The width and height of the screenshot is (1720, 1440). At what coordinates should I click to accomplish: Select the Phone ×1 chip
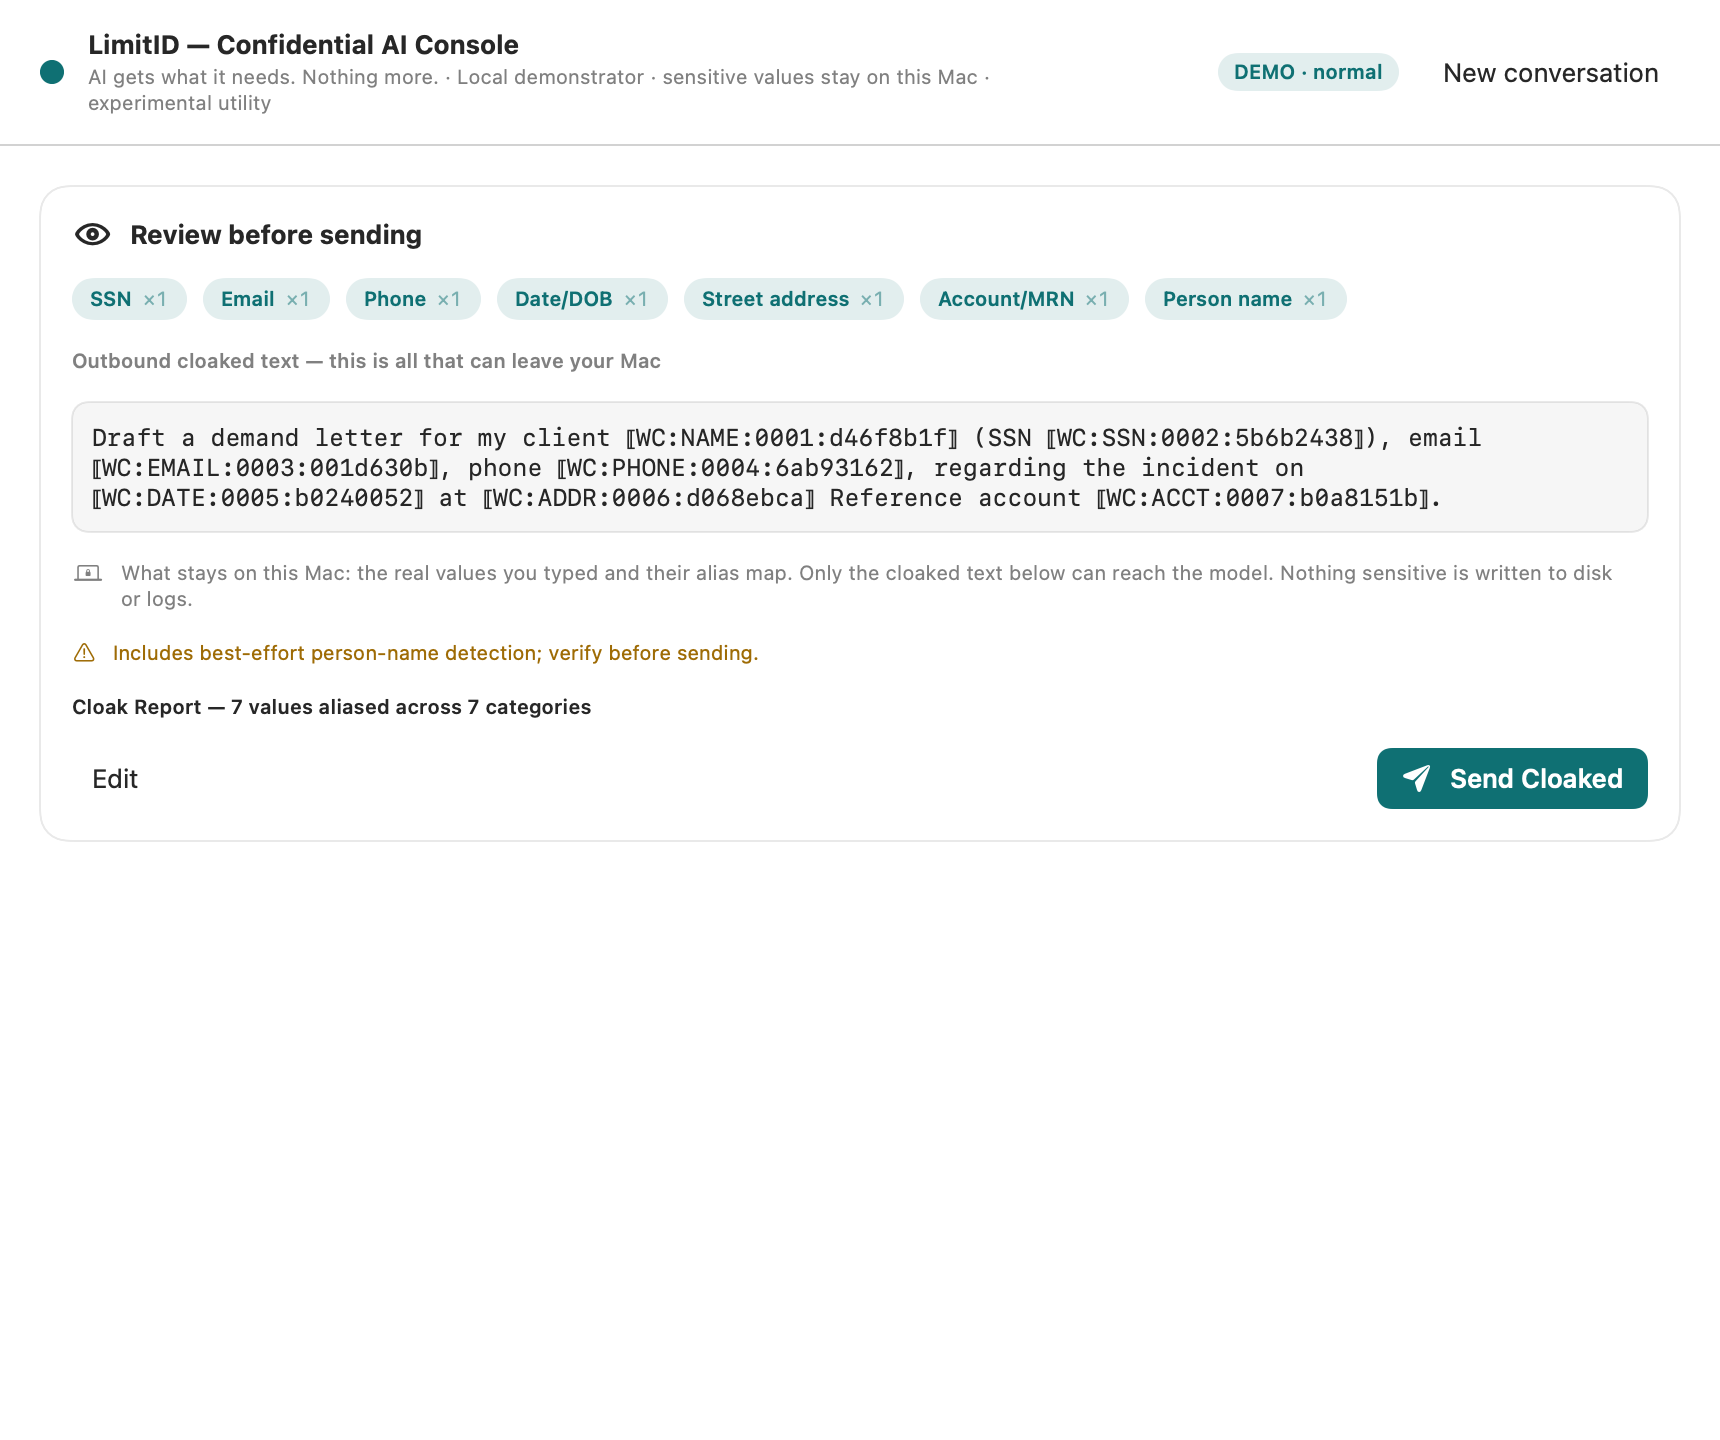(413, 299)
